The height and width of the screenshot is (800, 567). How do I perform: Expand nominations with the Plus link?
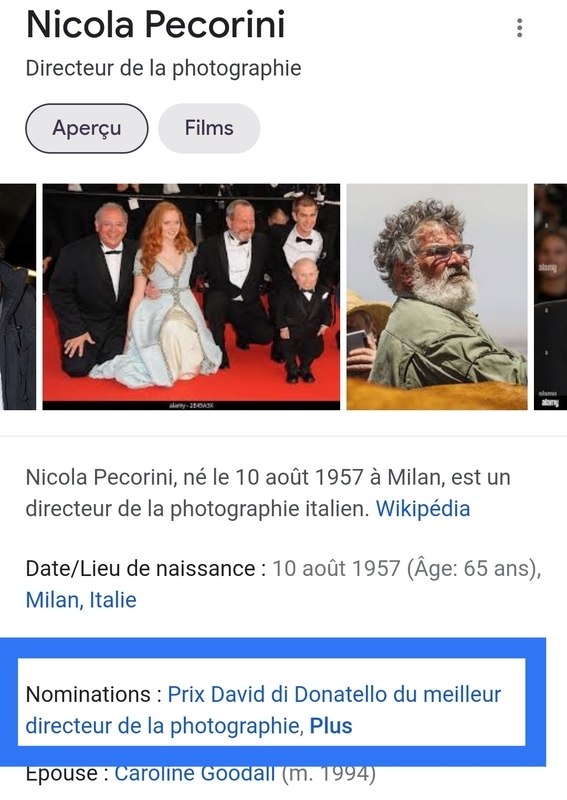tap(331, 726)
